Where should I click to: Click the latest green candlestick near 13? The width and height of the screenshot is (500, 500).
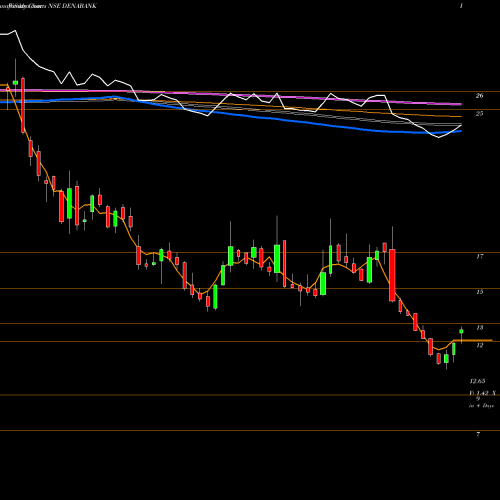tap(461, 331)
